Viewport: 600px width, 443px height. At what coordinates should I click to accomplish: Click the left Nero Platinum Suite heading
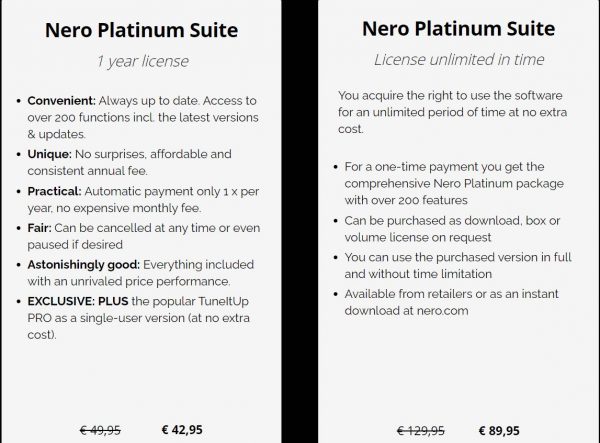(141, 30)
